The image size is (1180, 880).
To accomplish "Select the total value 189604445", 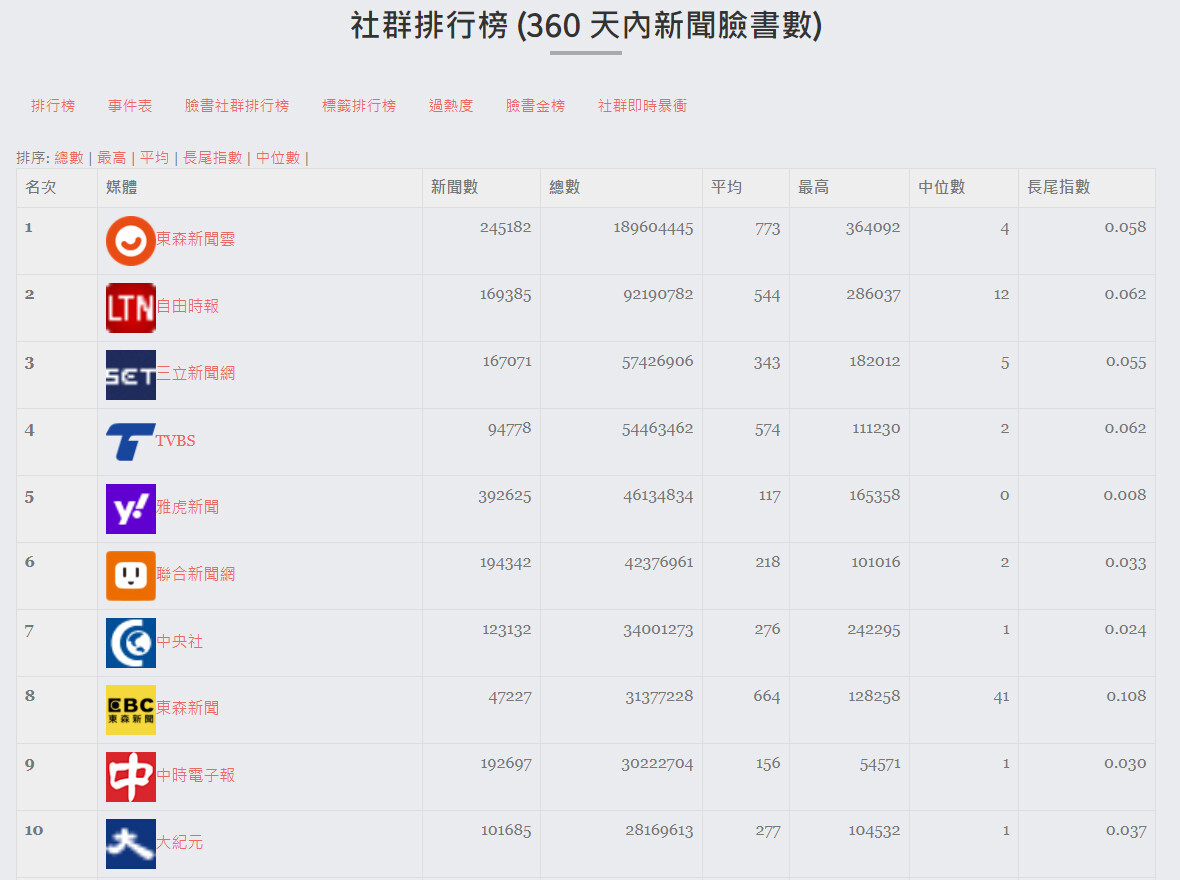I will pyautogui.click(x=653, y=227).
